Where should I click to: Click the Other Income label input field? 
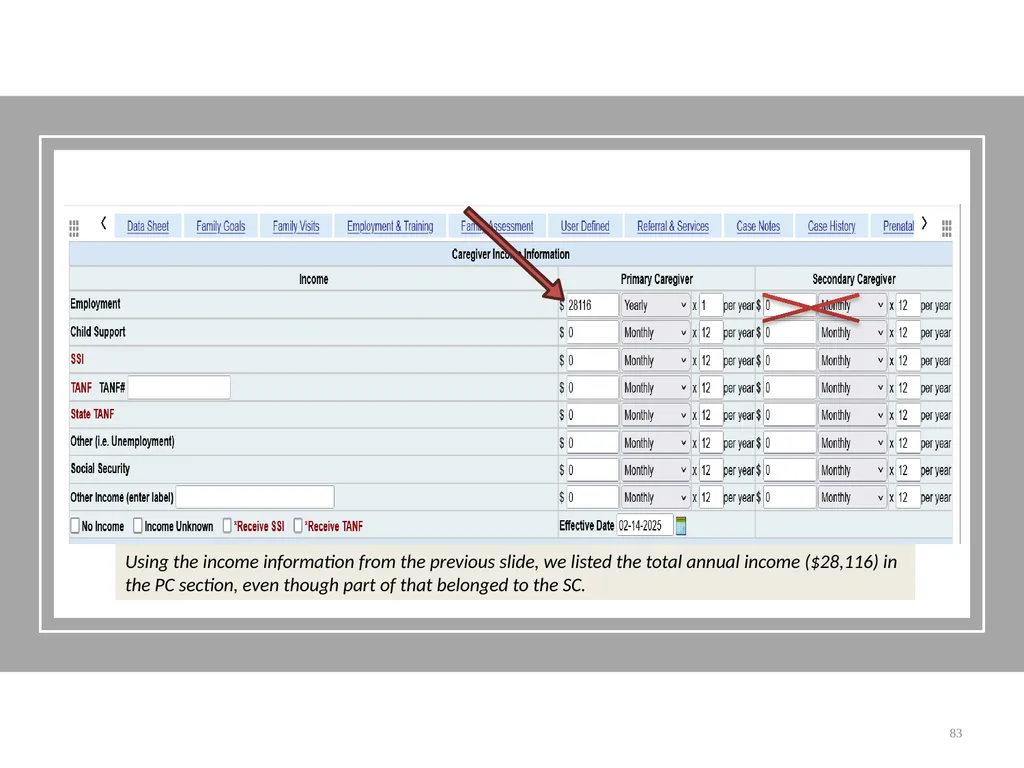255,497
